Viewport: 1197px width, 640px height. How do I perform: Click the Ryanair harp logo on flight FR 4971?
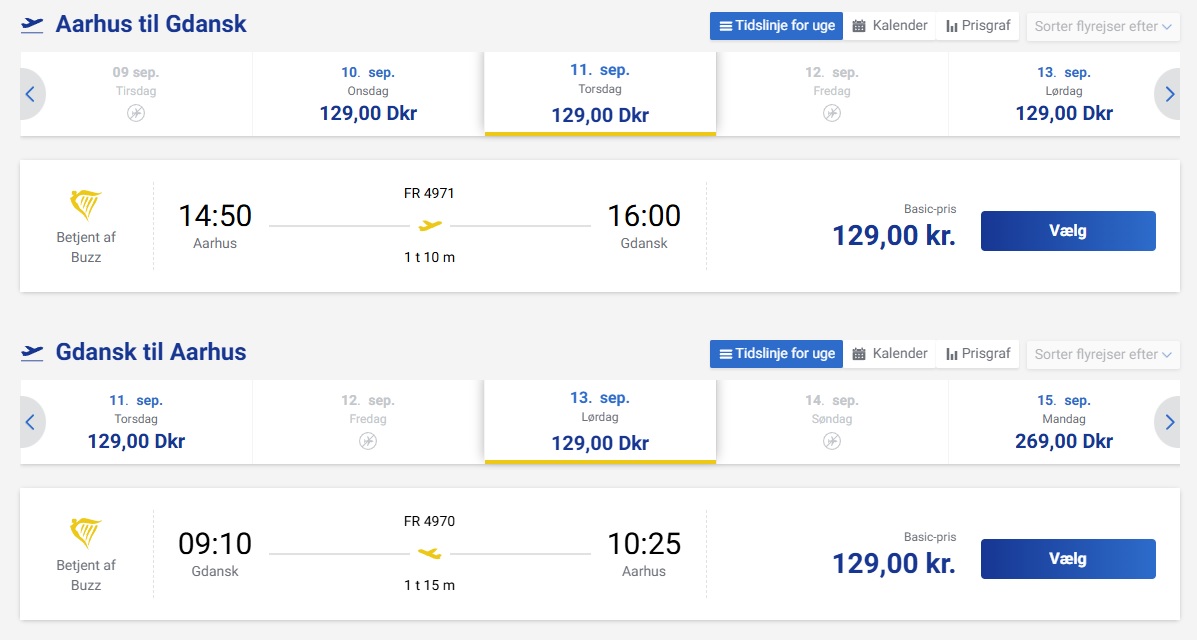tap(86, 205)
